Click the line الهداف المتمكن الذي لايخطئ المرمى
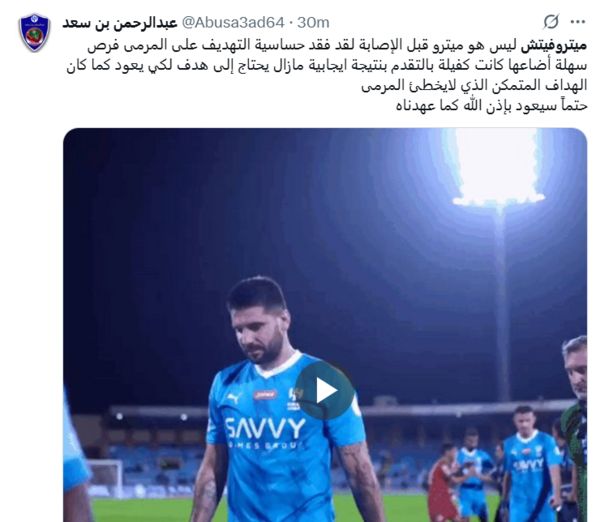The height and width of the screenshot is (522, 600). tap(474, 86)
